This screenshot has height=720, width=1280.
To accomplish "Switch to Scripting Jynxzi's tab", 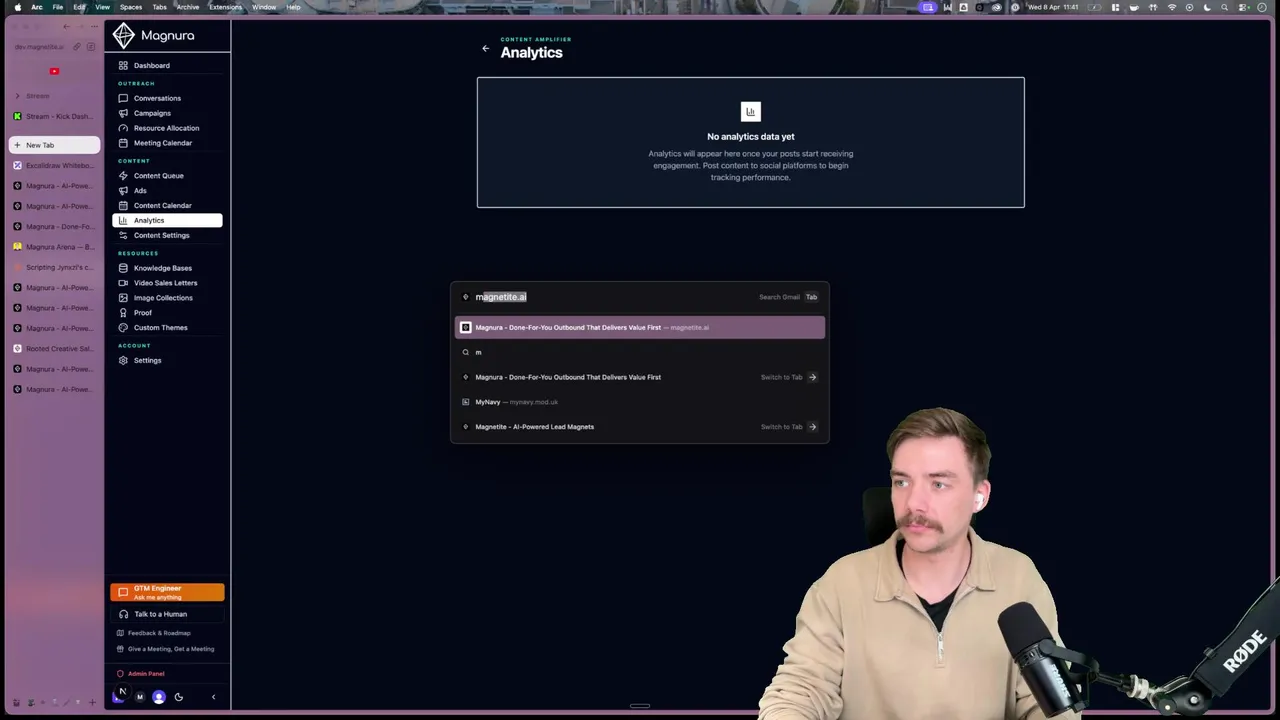I will click(x=54, y=267).
